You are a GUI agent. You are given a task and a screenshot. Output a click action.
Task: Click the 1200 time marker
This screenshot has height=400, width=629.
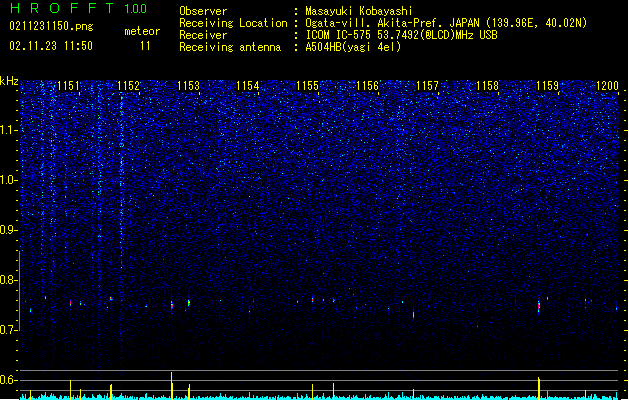[x=607, y=86]
